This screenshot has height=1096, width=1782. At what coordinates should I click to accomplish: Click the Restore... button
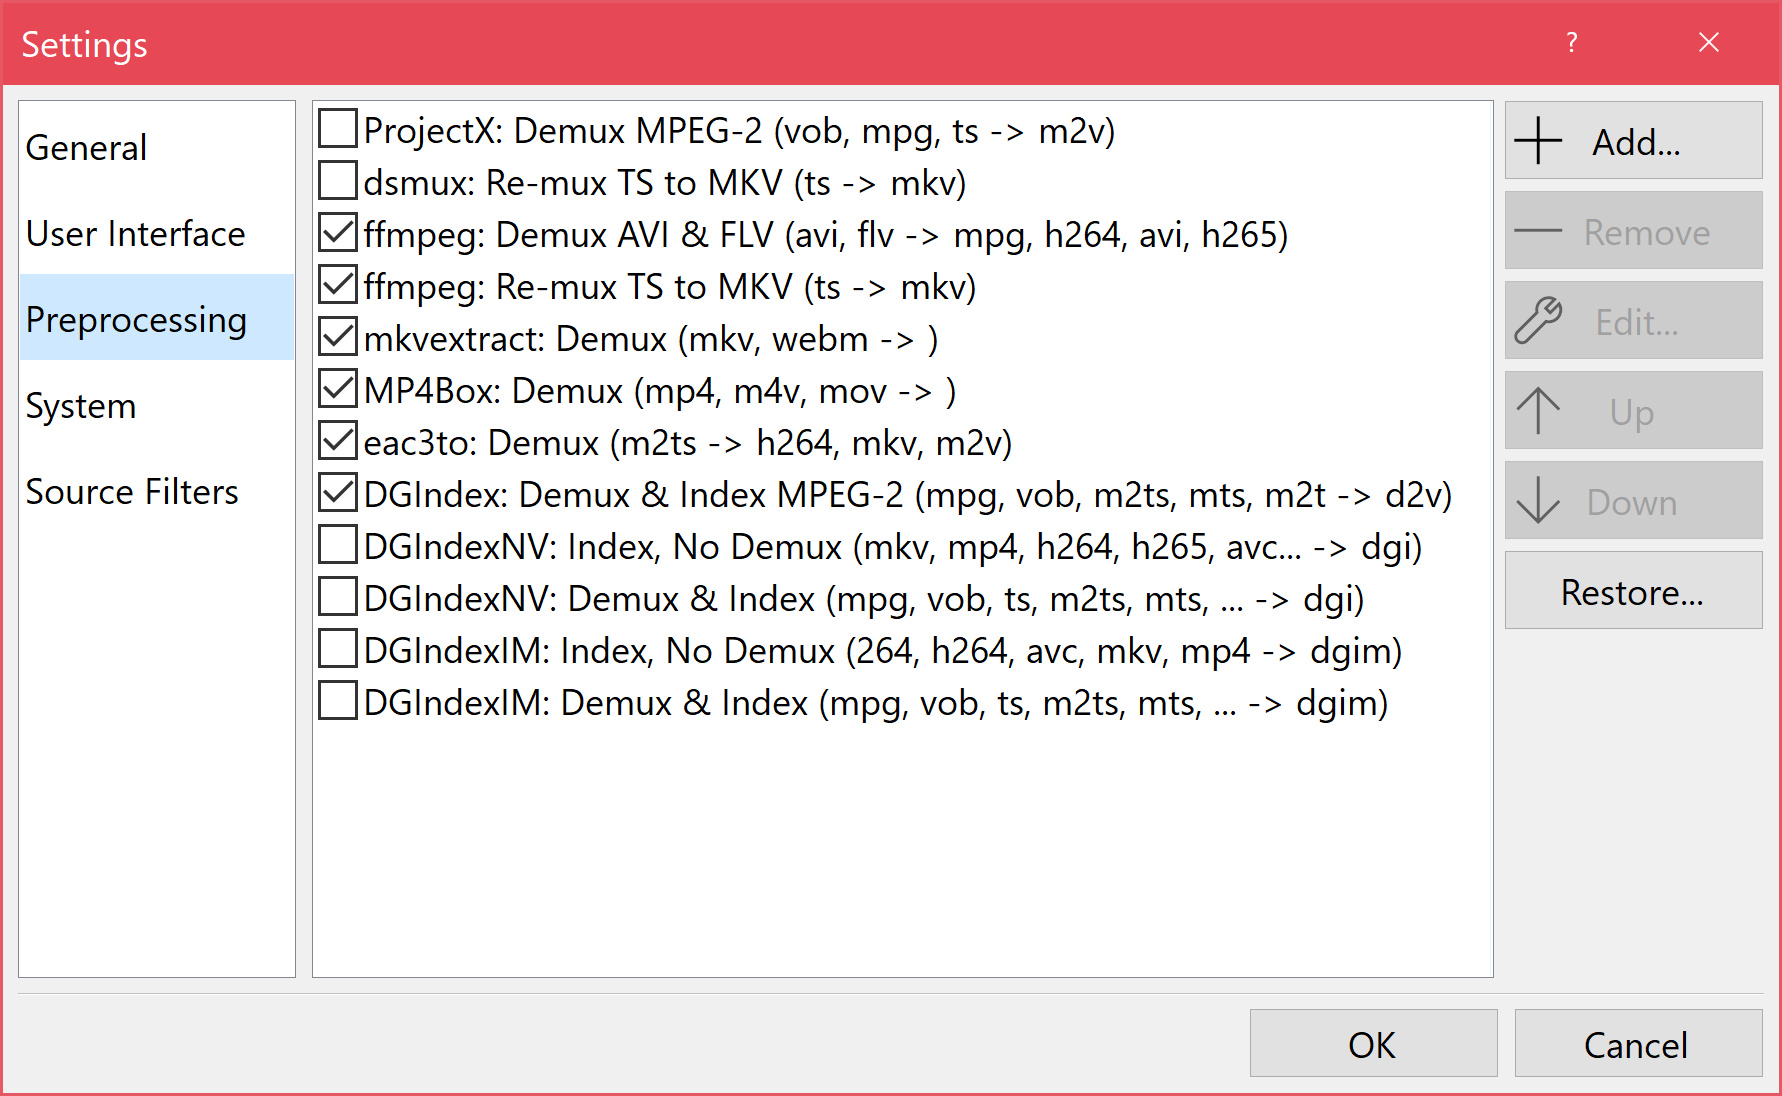(1633, 591)
